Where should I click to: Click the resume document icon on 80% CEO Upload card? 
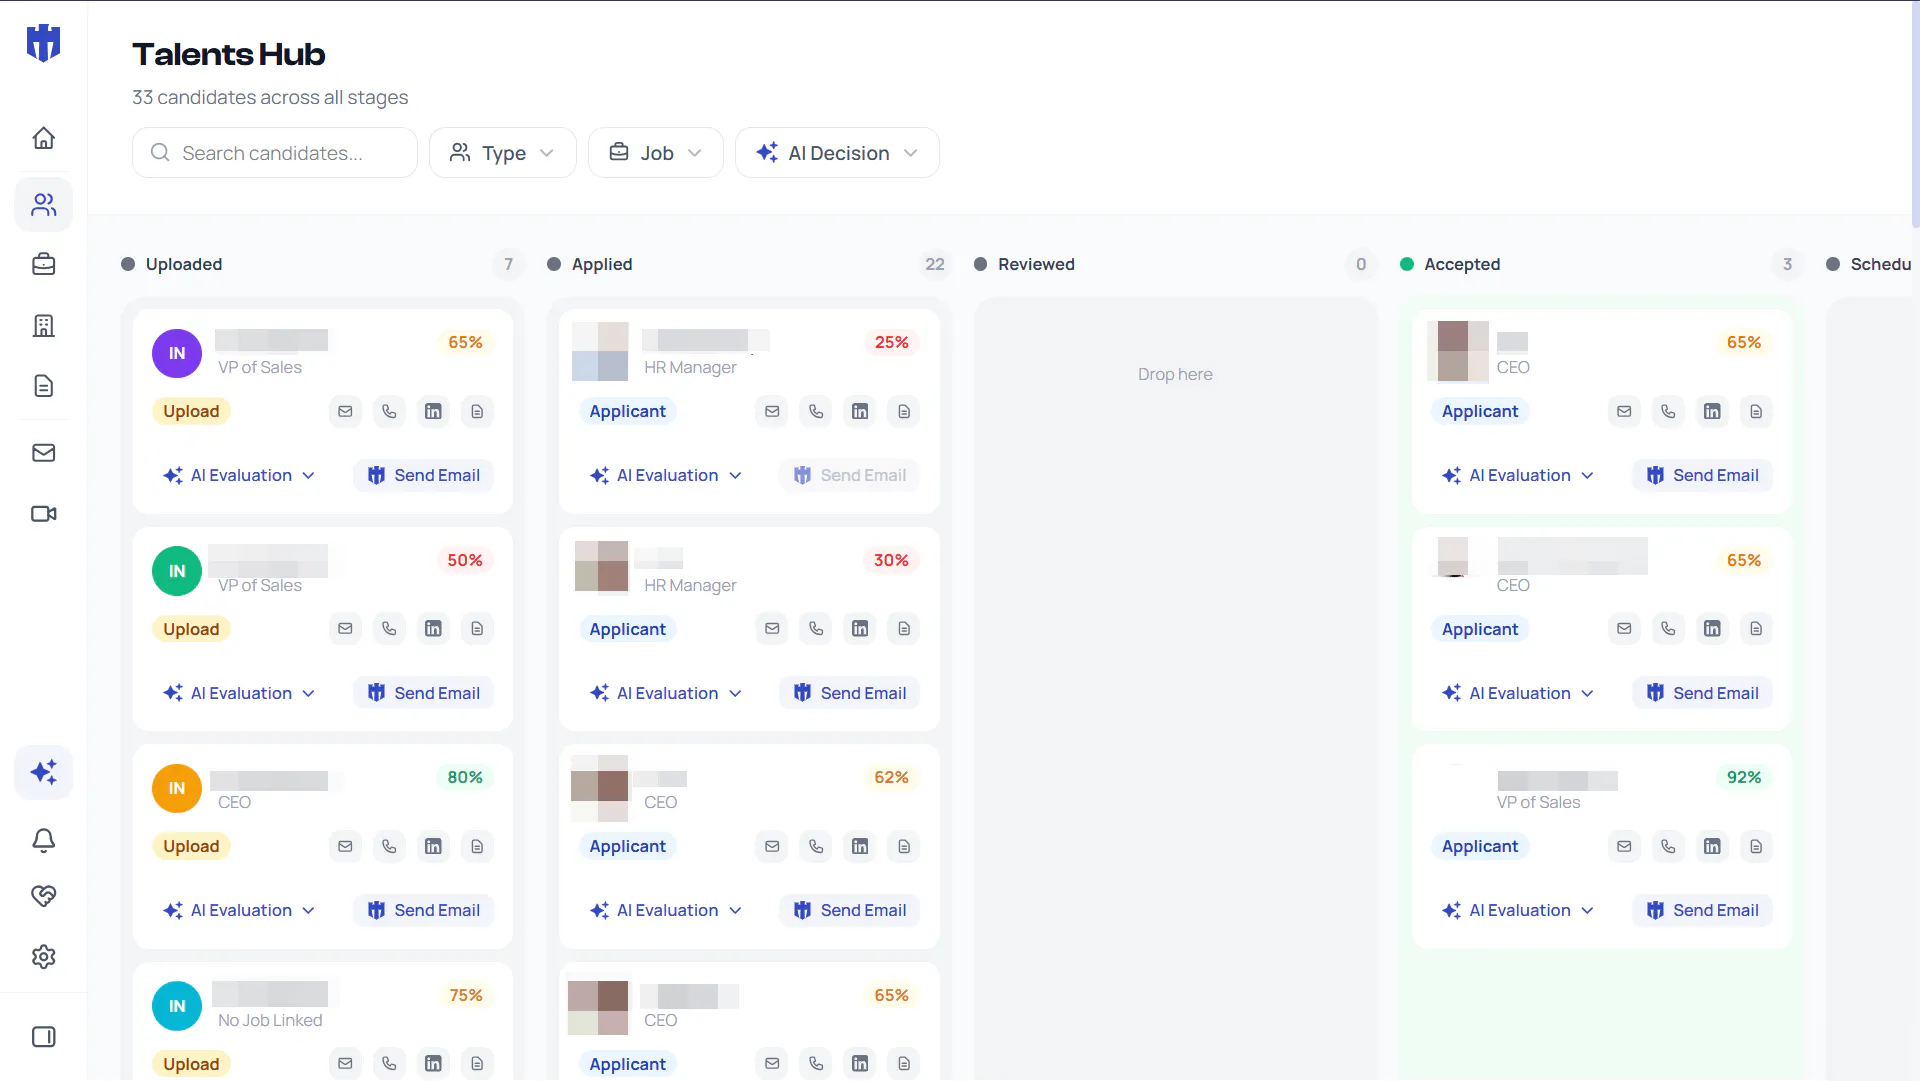(x=477, y=846)
